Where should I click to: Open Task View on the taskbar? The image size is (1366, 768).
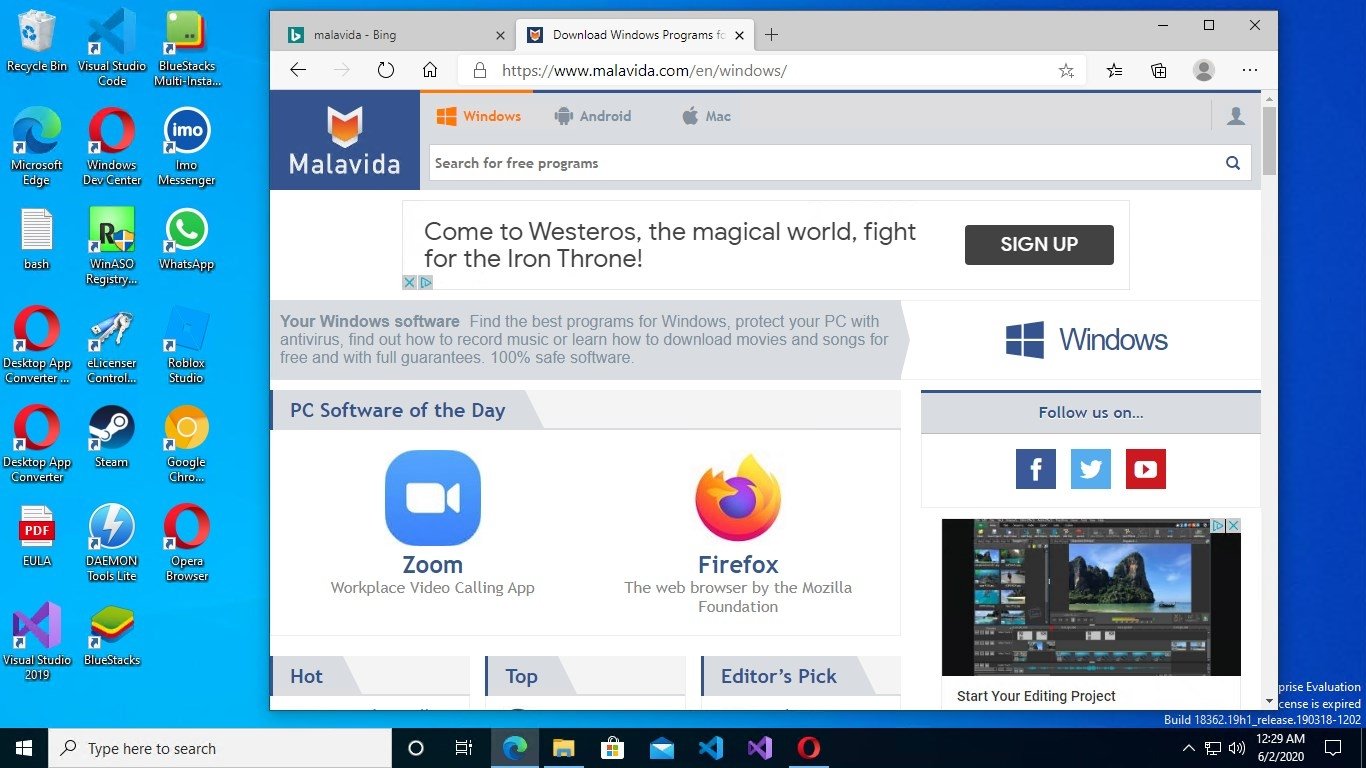pyautogui.click(x=464, y=748)
